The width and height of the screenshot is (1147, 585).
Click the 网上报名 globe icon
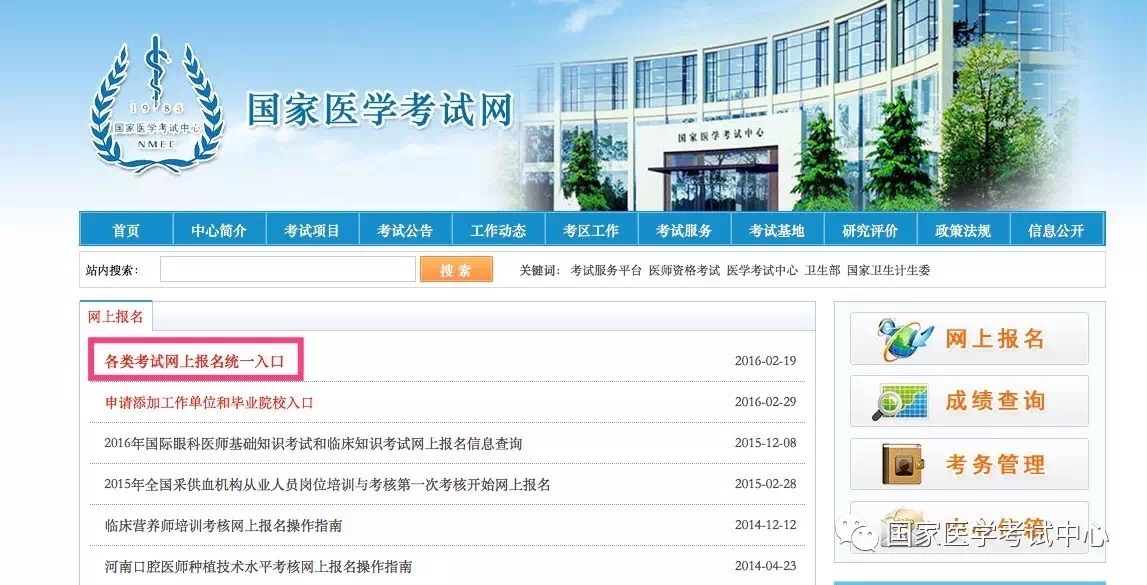(905, 339)
